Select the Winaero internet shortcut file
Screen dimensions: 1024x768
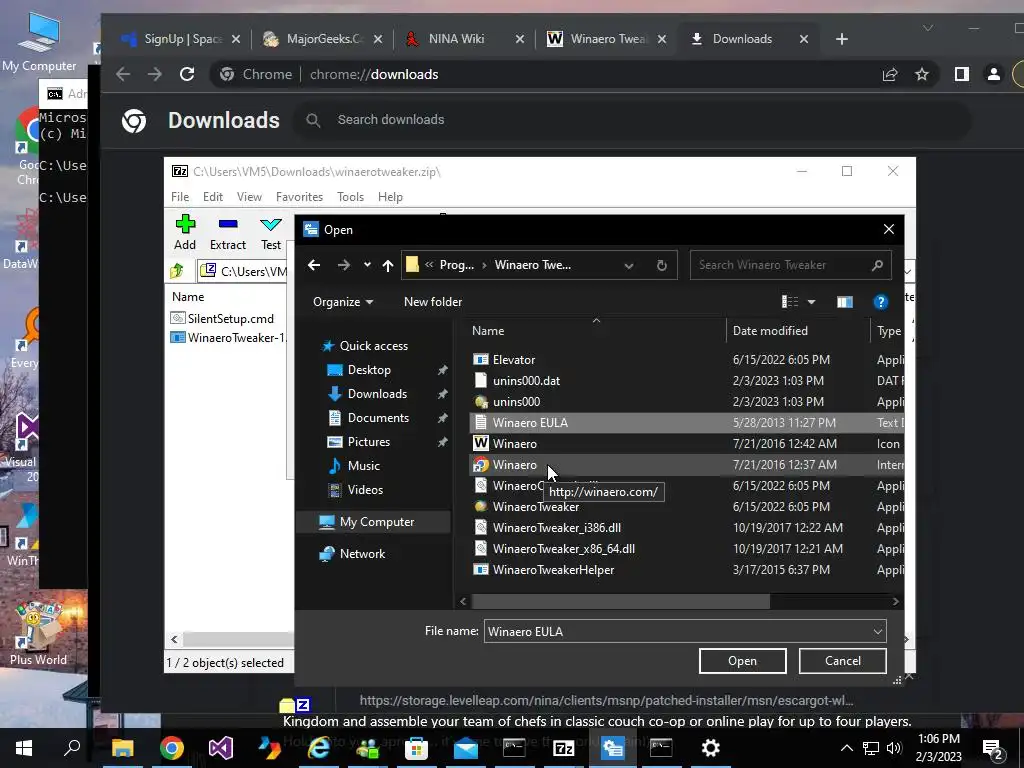point(515,464)
